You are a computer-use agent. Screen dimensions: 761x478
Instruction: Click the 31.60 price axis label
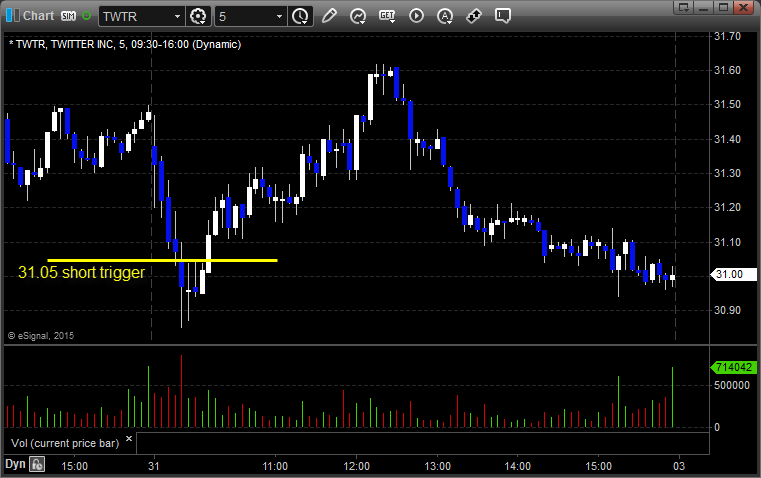pyautogui.click(x=728, y=70)
